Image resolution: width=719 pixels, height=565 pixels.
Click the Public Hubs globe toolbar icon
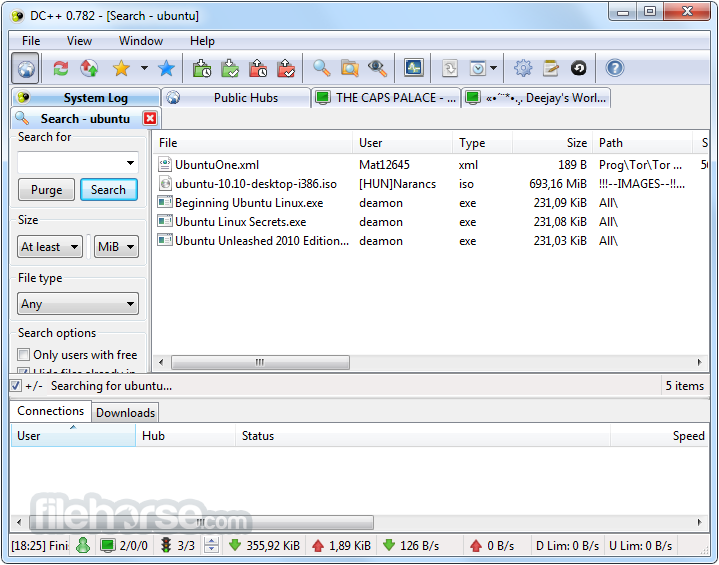click(x=26, y=68)
